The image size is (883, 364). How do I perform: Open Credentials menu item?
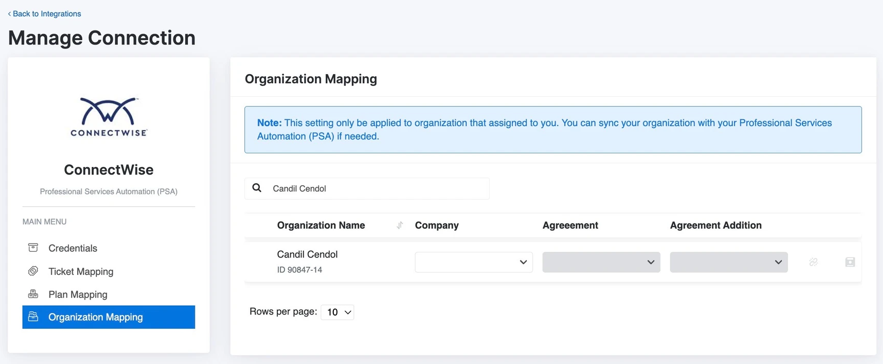(x=109, y=248)
